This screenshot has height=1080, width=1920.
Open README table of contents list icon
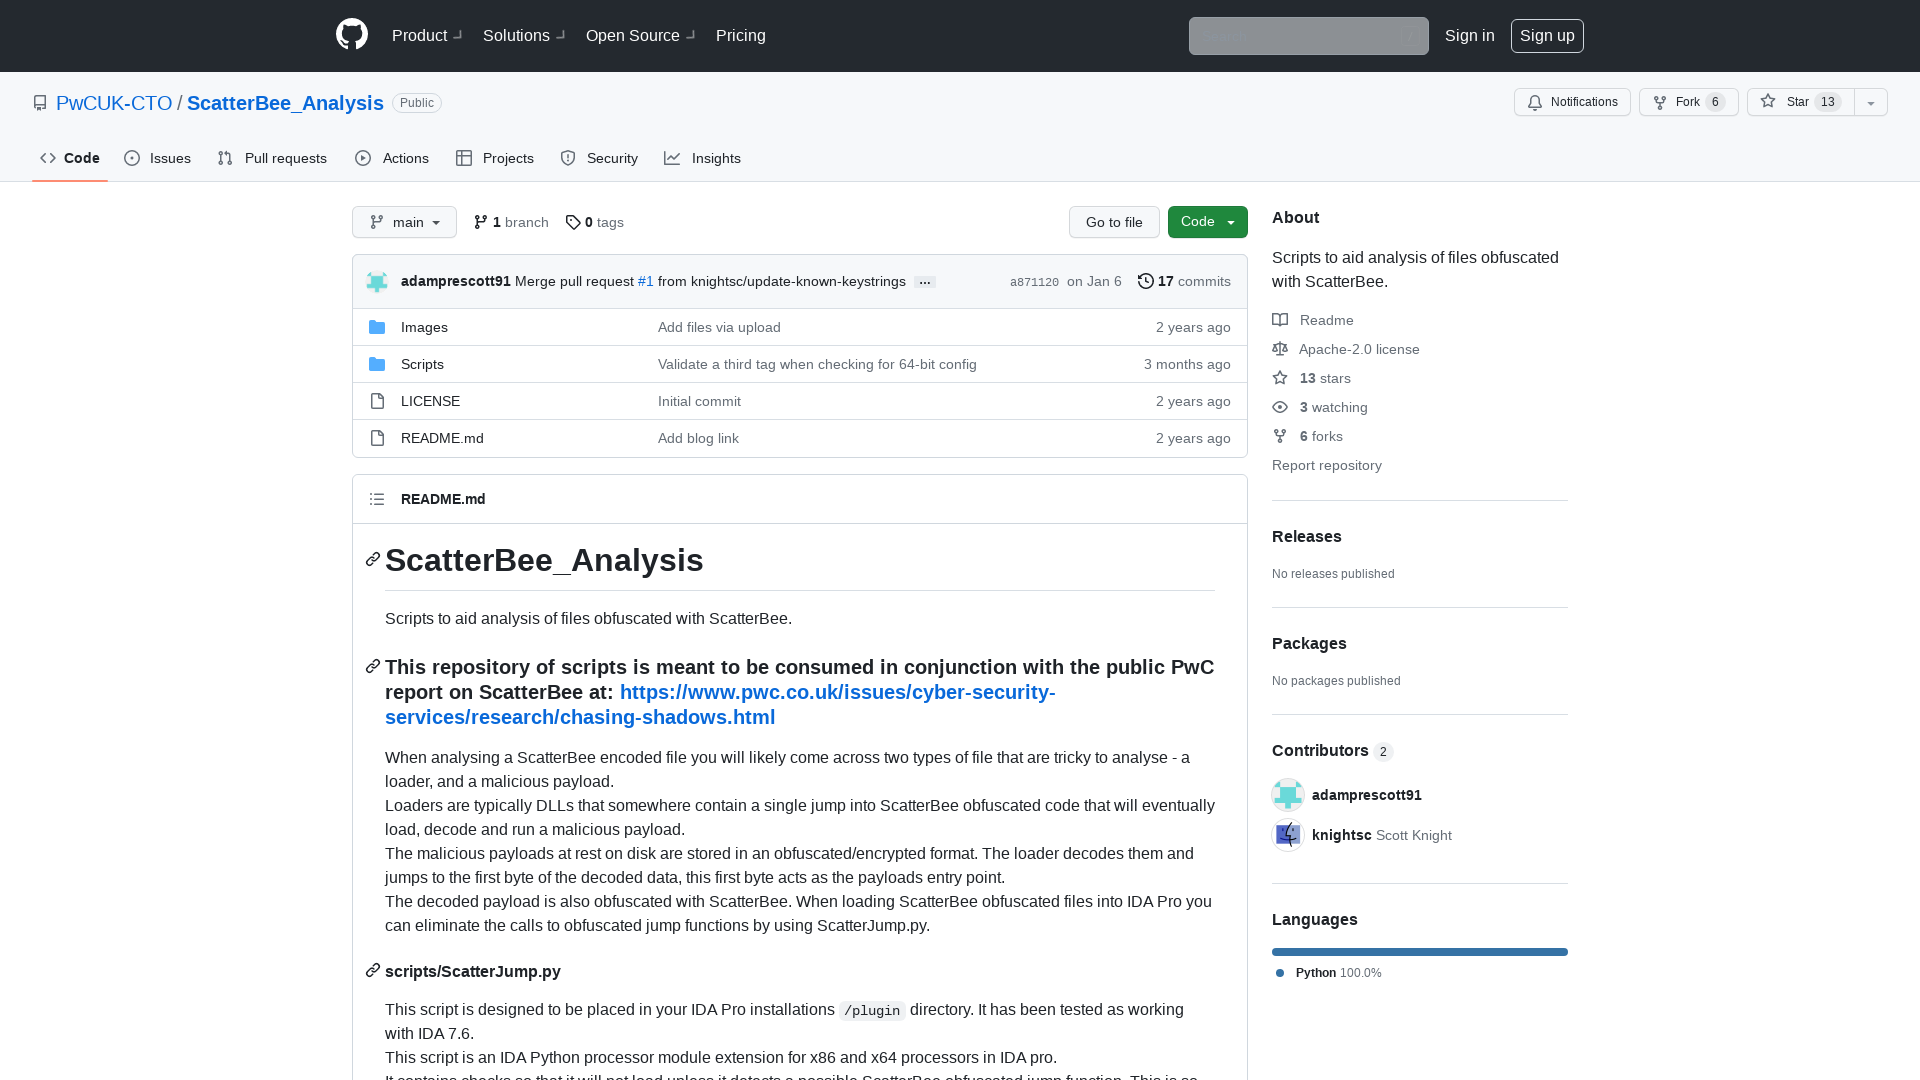(x=377, y=499)
